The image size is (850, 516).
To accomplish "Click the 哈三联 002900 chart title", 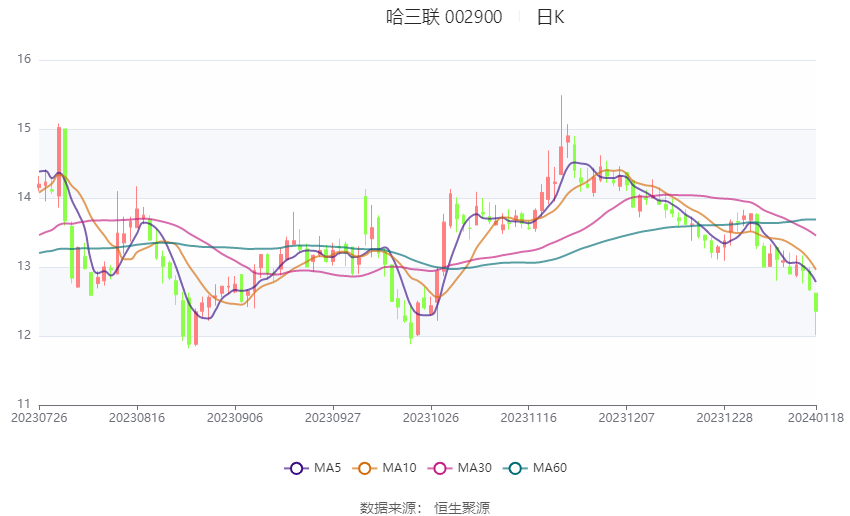I will pos(444,17).
